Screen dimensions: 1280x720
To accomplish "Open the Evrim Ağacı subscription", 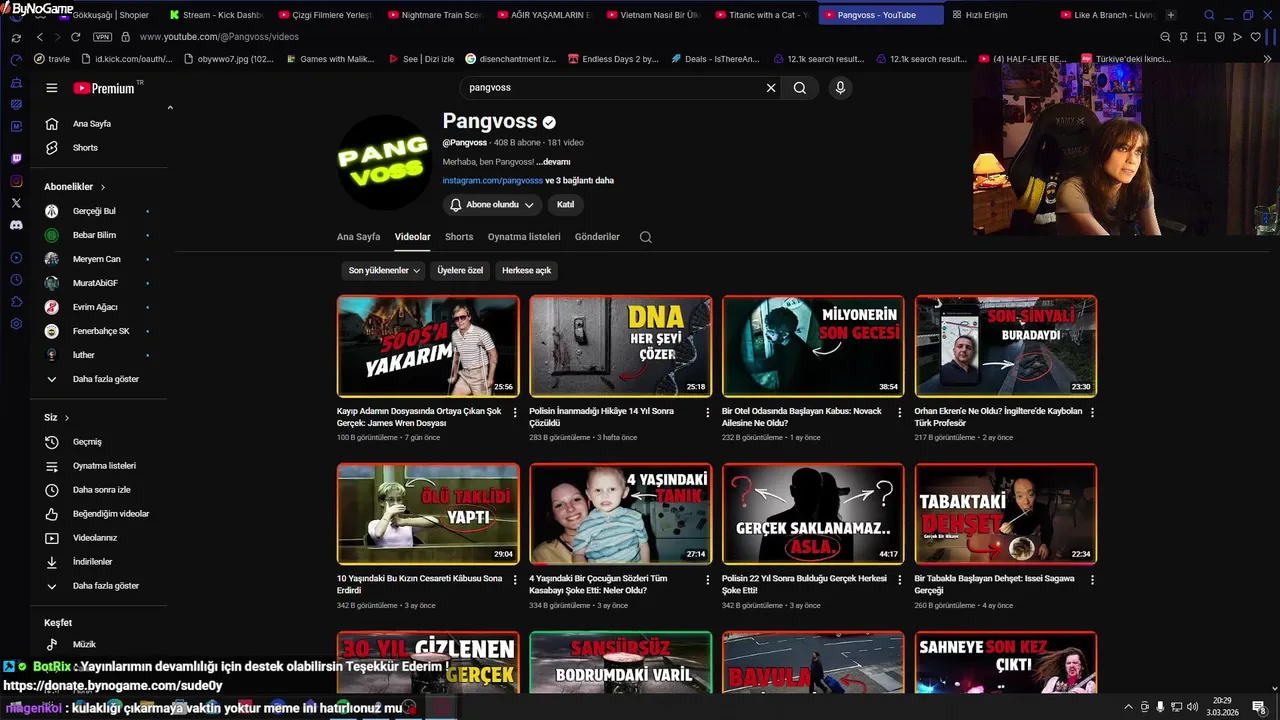I will [x=95, y=307].
